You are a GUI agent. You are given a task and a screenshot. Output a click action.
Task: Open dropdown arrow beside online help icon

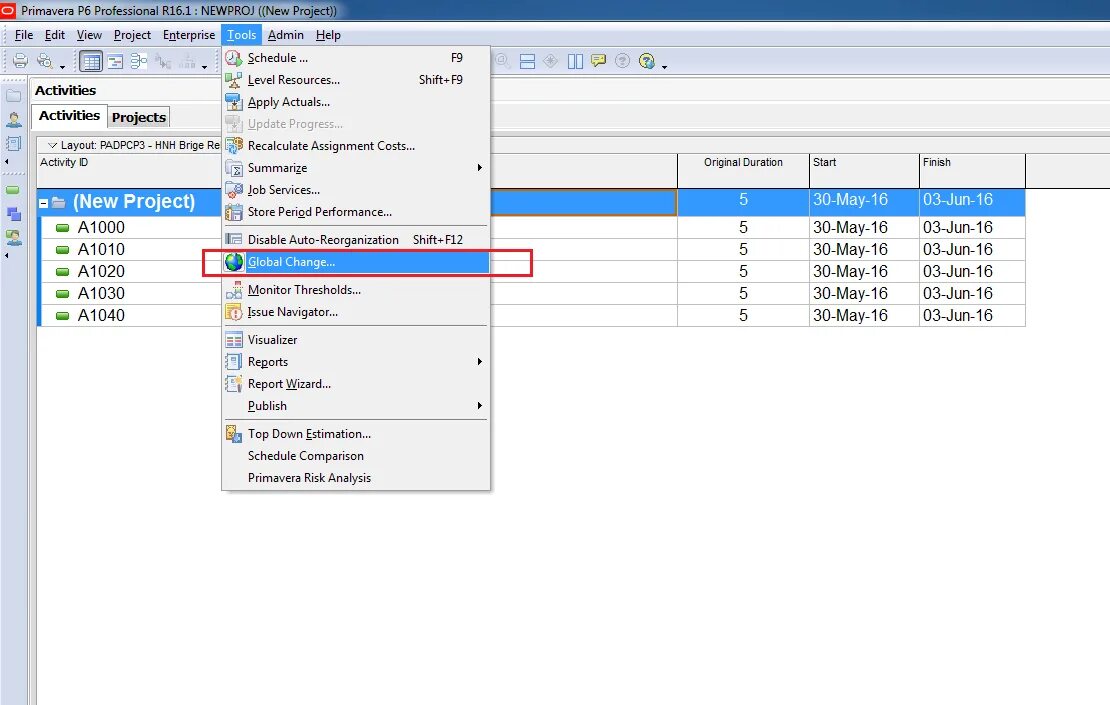664,67
